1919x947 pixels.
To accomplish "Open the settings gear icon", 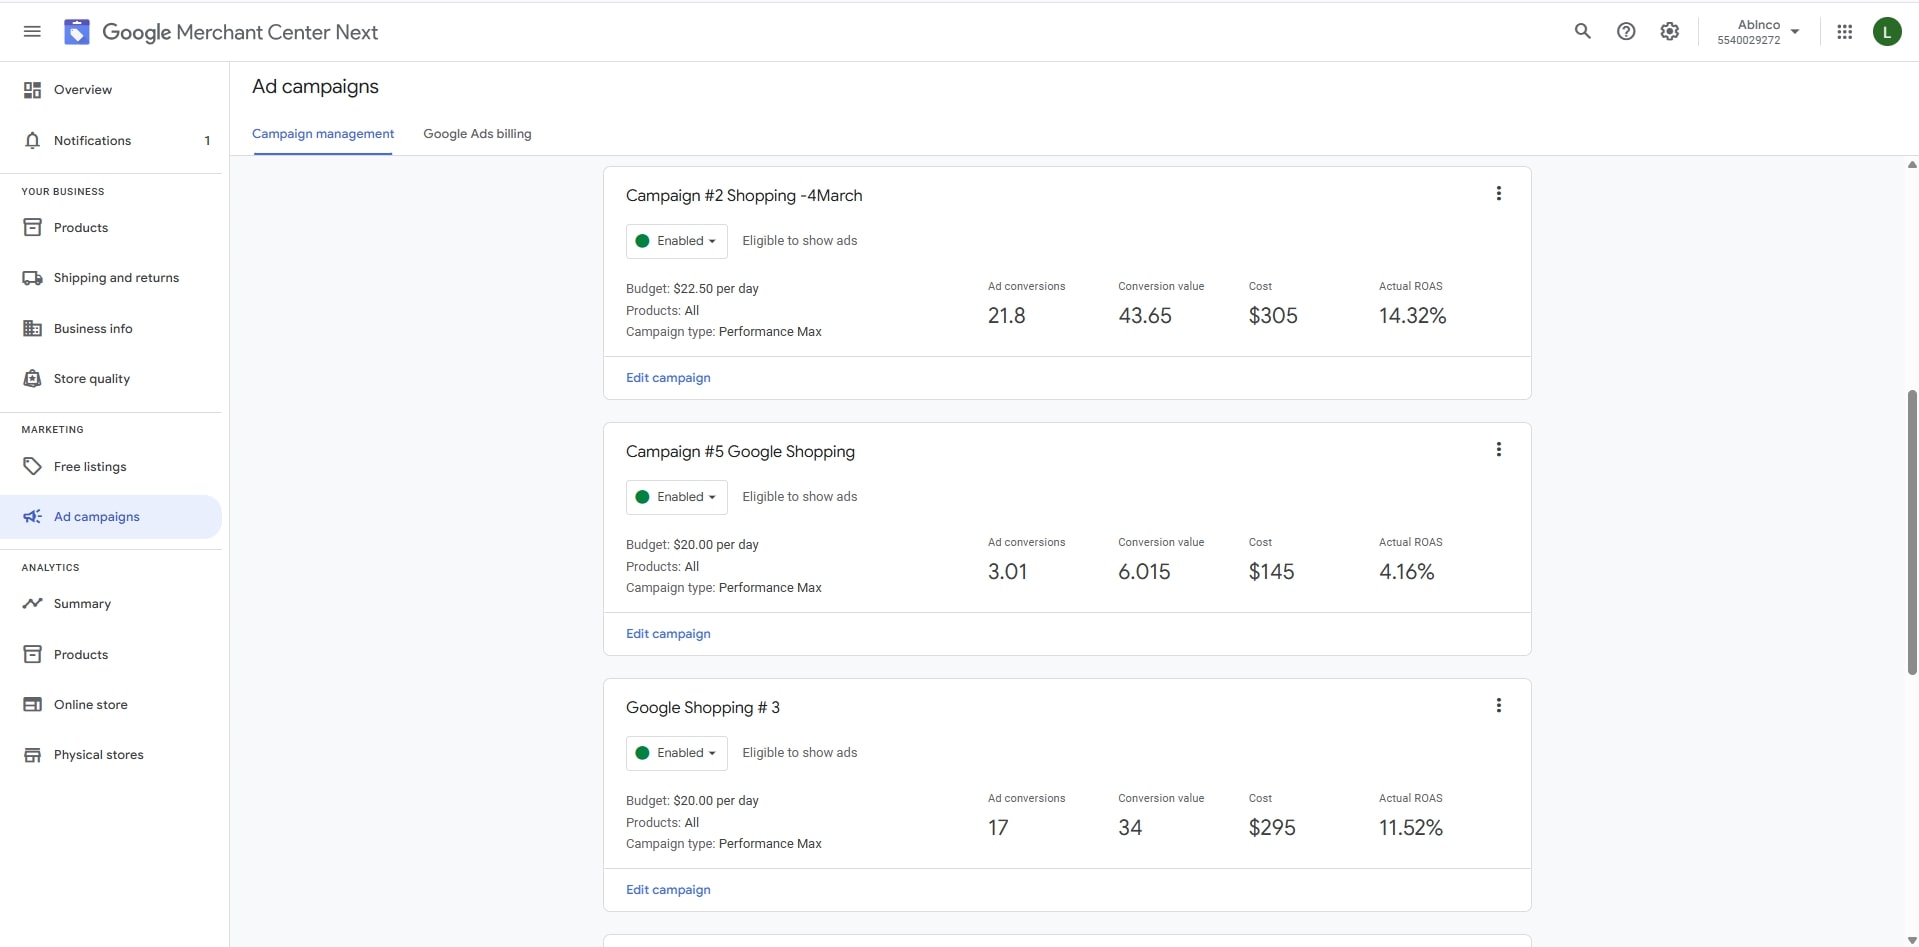I will tap(1670, 31).
